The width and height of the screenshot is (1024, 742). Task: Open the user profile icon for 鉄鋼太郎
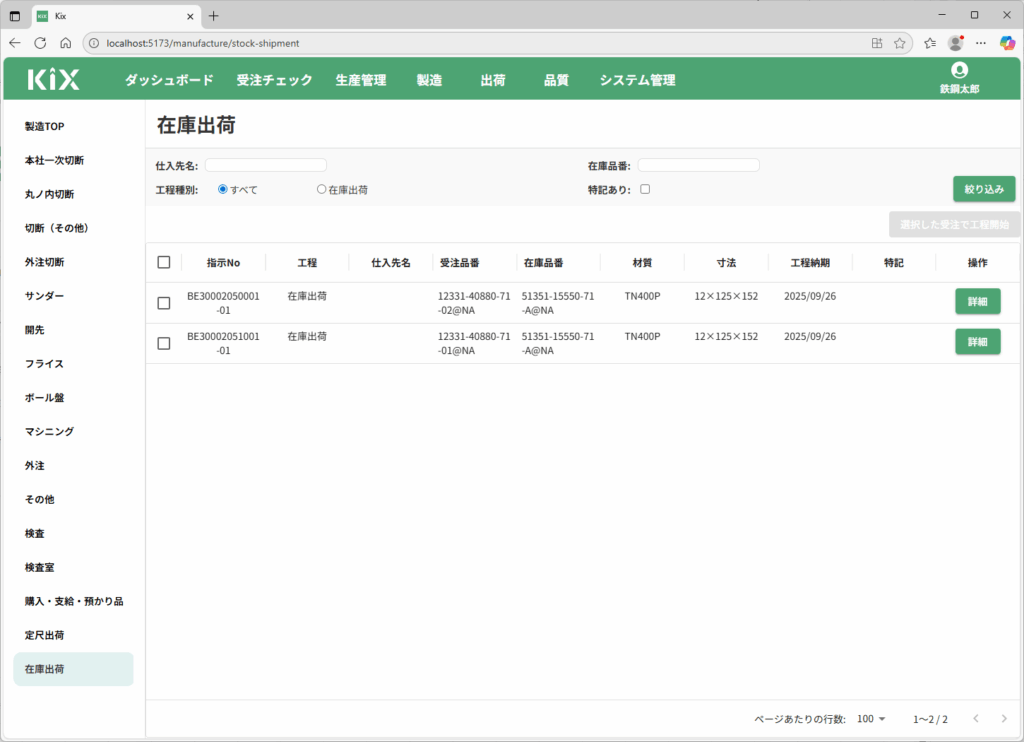coord(959,70)
